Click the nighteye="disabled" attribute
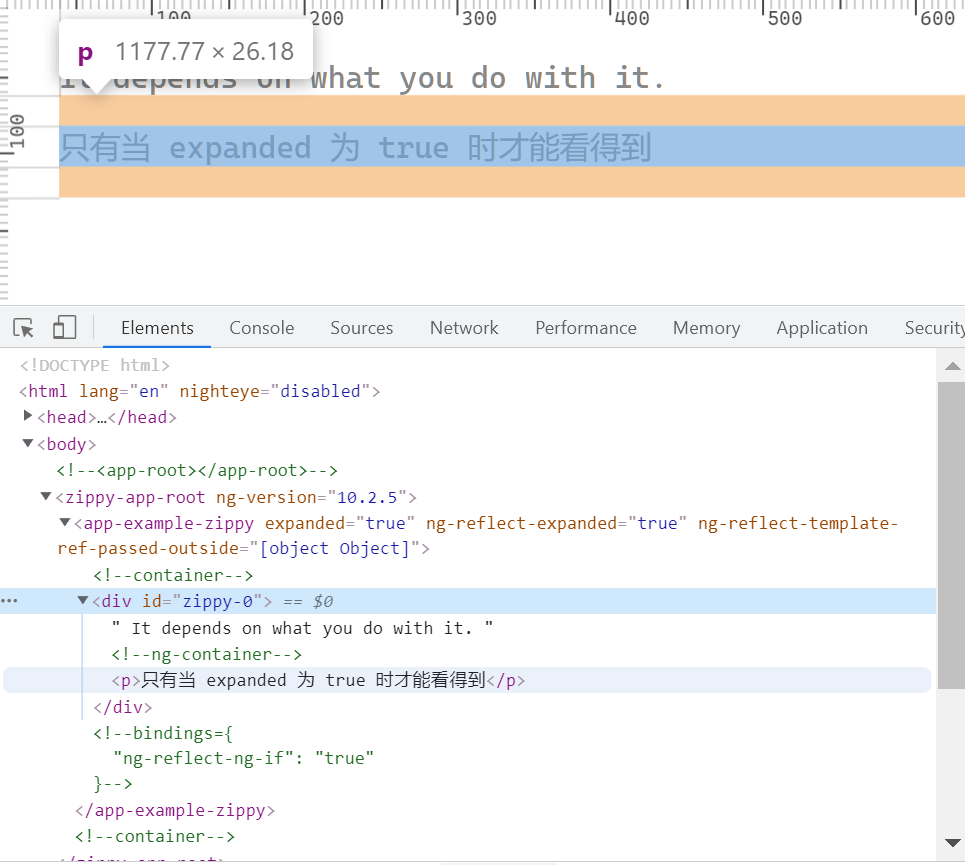 coord(274,391)
